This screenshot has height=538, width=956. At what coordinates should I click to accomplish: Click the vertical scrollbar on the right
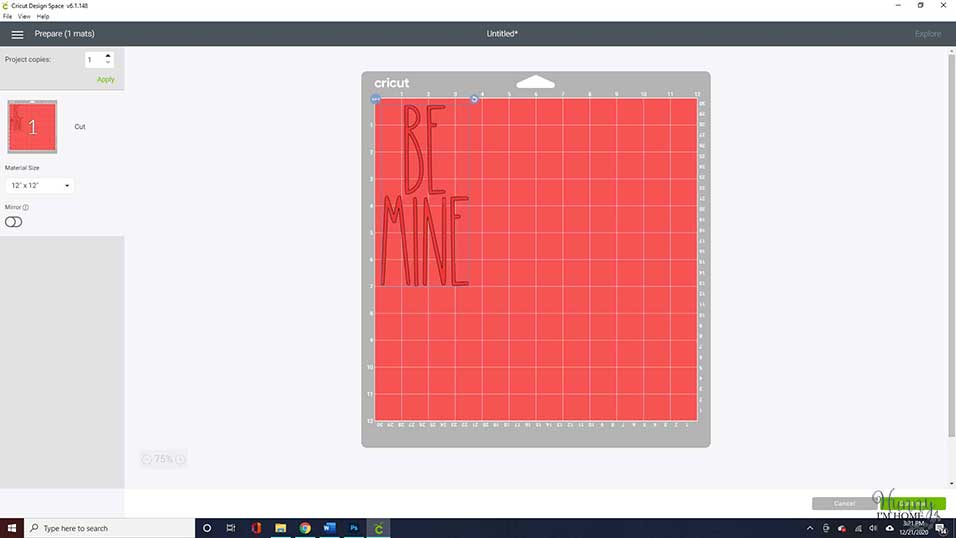pyautogui.click(x=951, y=244)
